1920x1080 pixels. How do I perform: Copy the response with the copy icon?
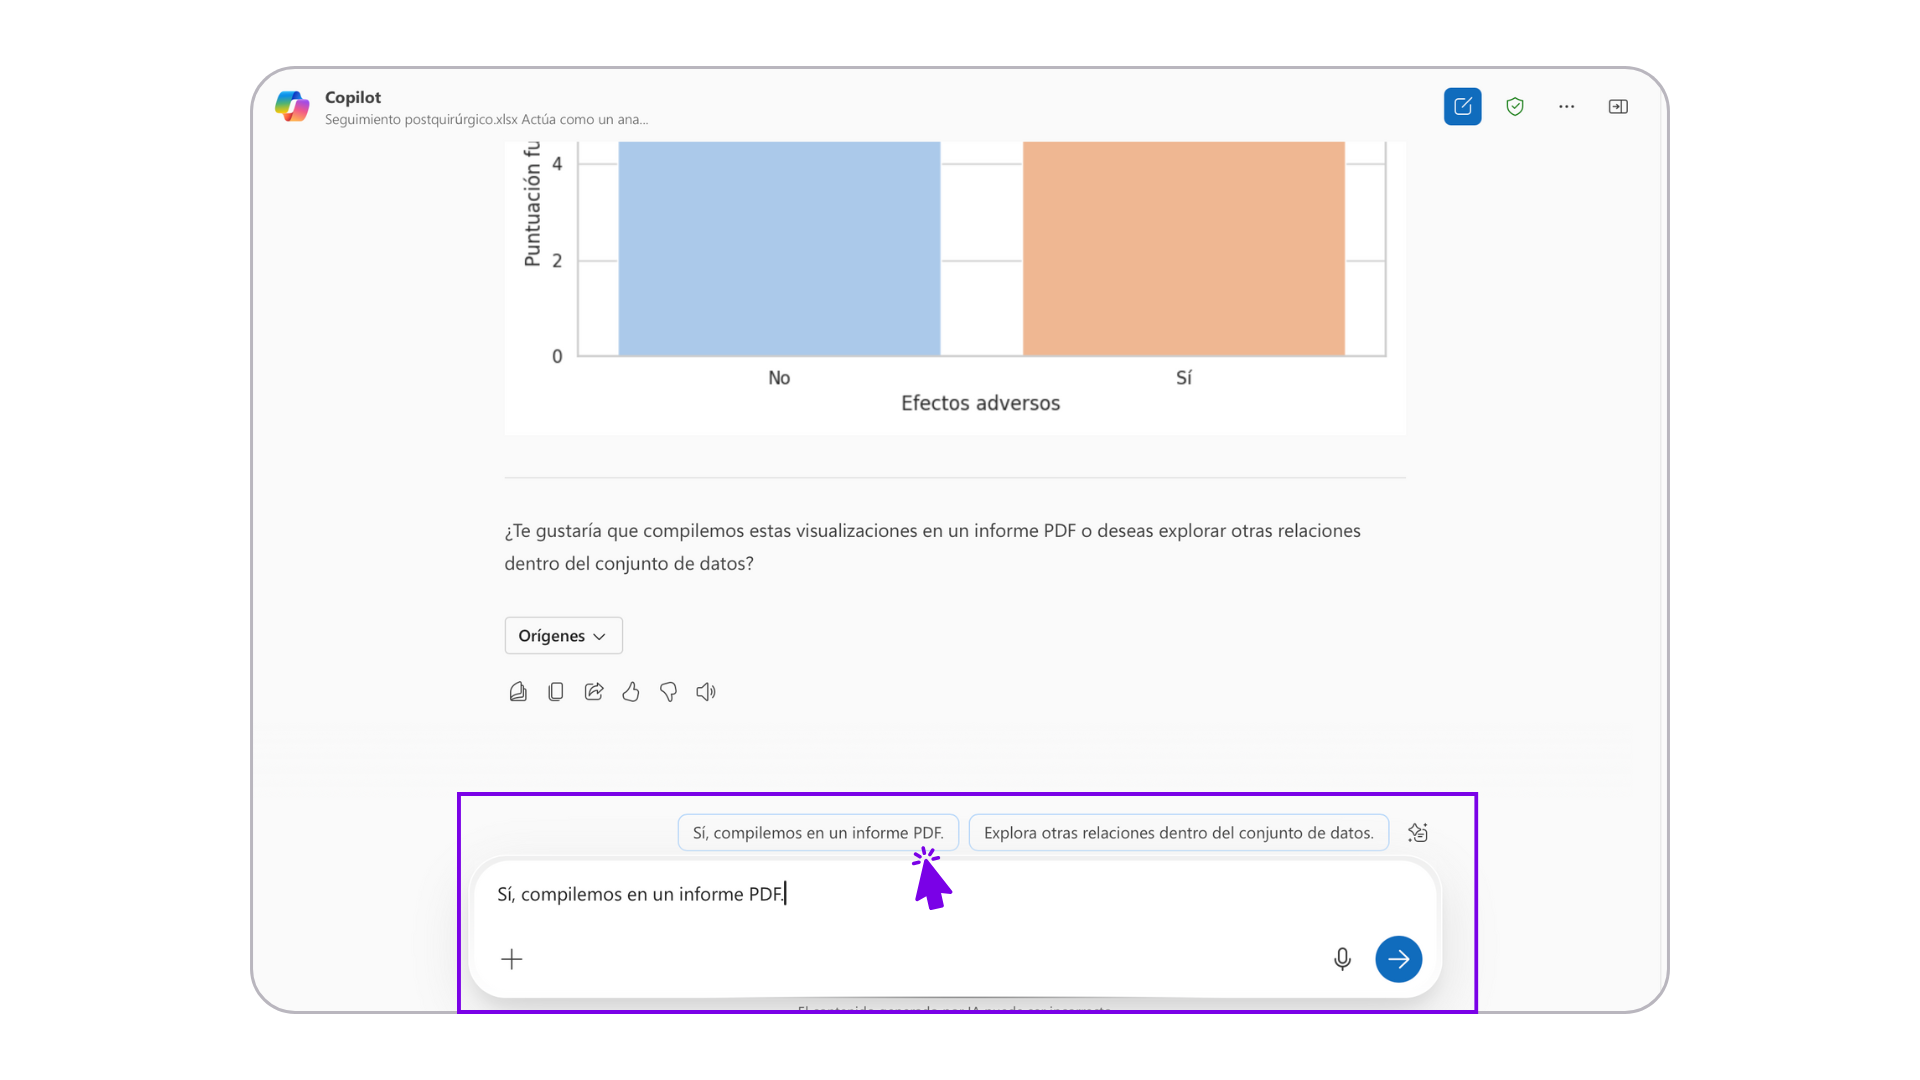point(556,692)
